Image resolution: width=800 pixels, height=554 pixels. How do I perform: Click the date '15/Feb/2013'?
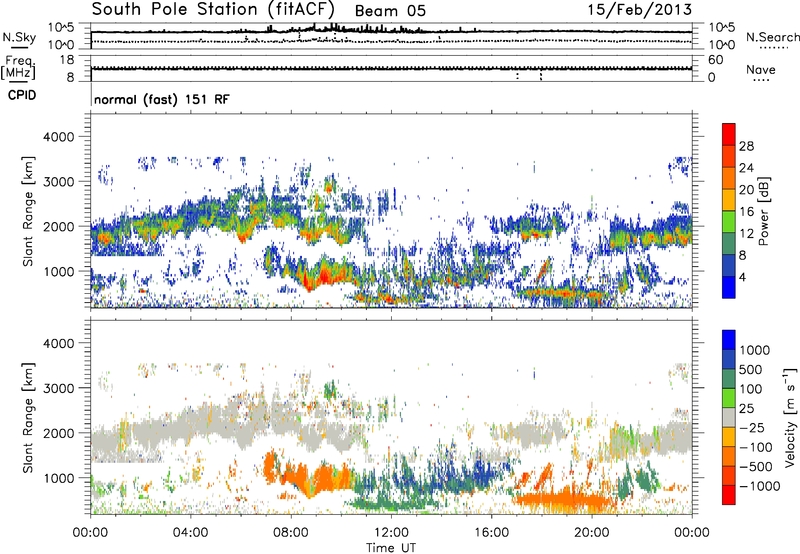(x=639, y=10)
